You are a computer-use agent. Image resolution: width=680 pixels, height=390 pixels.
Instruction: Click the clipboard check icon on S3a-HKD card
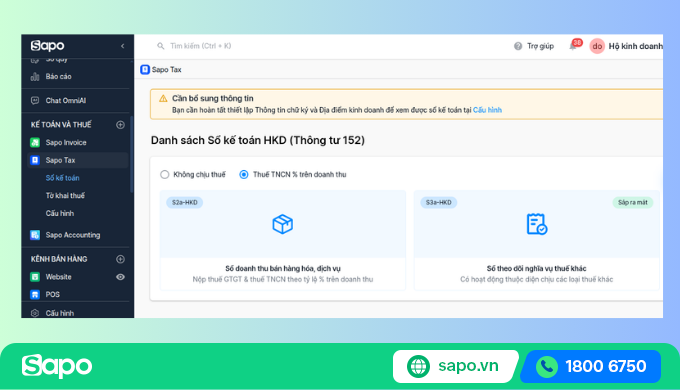tap(536, 224)
